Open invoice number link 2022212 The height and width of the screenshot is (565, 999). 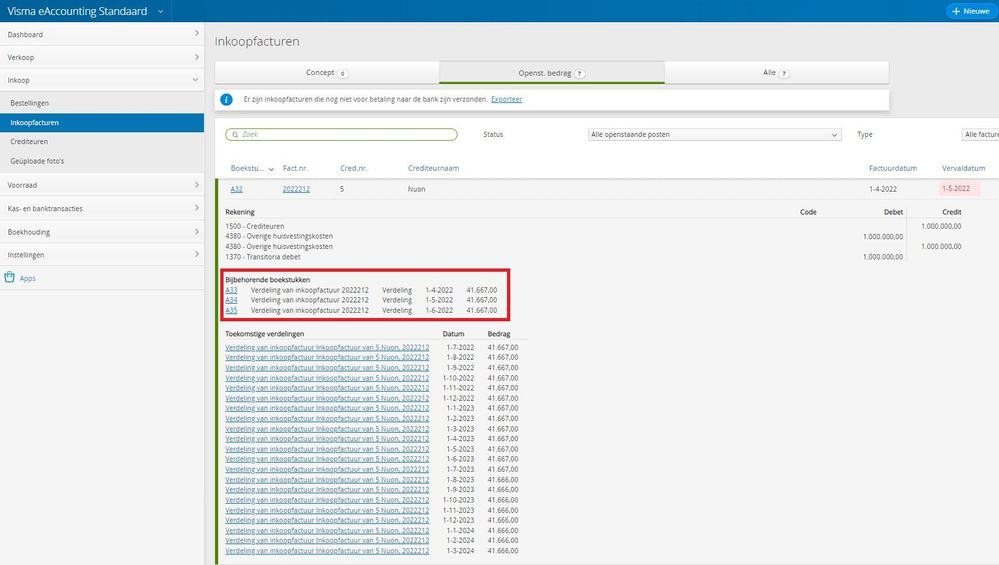[296, 189]
